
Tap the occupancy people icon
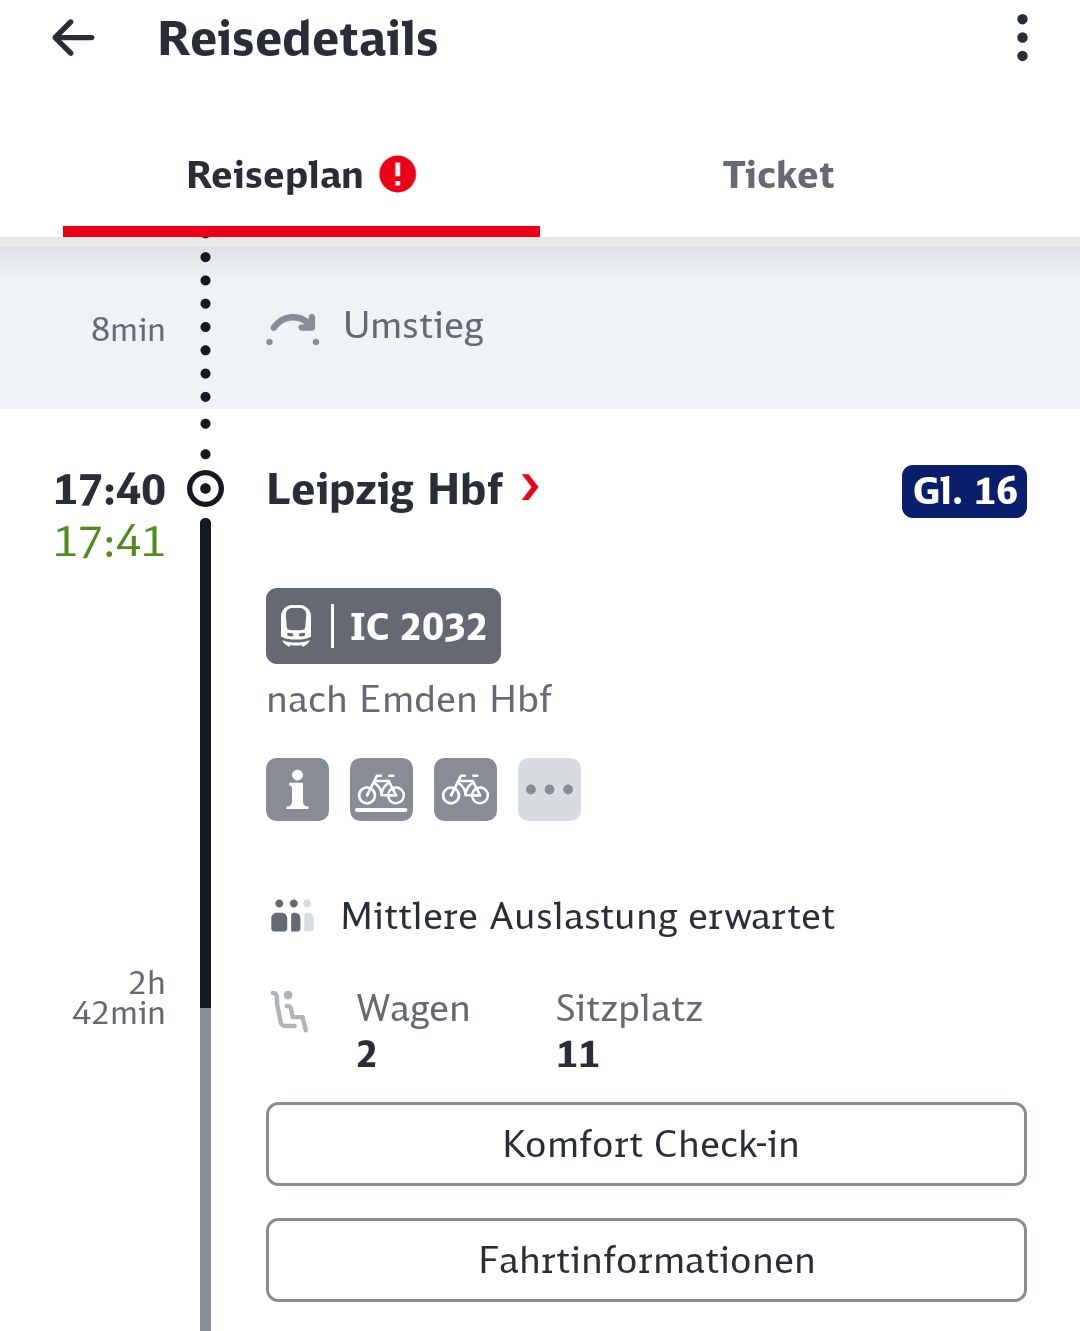(292, 915)
